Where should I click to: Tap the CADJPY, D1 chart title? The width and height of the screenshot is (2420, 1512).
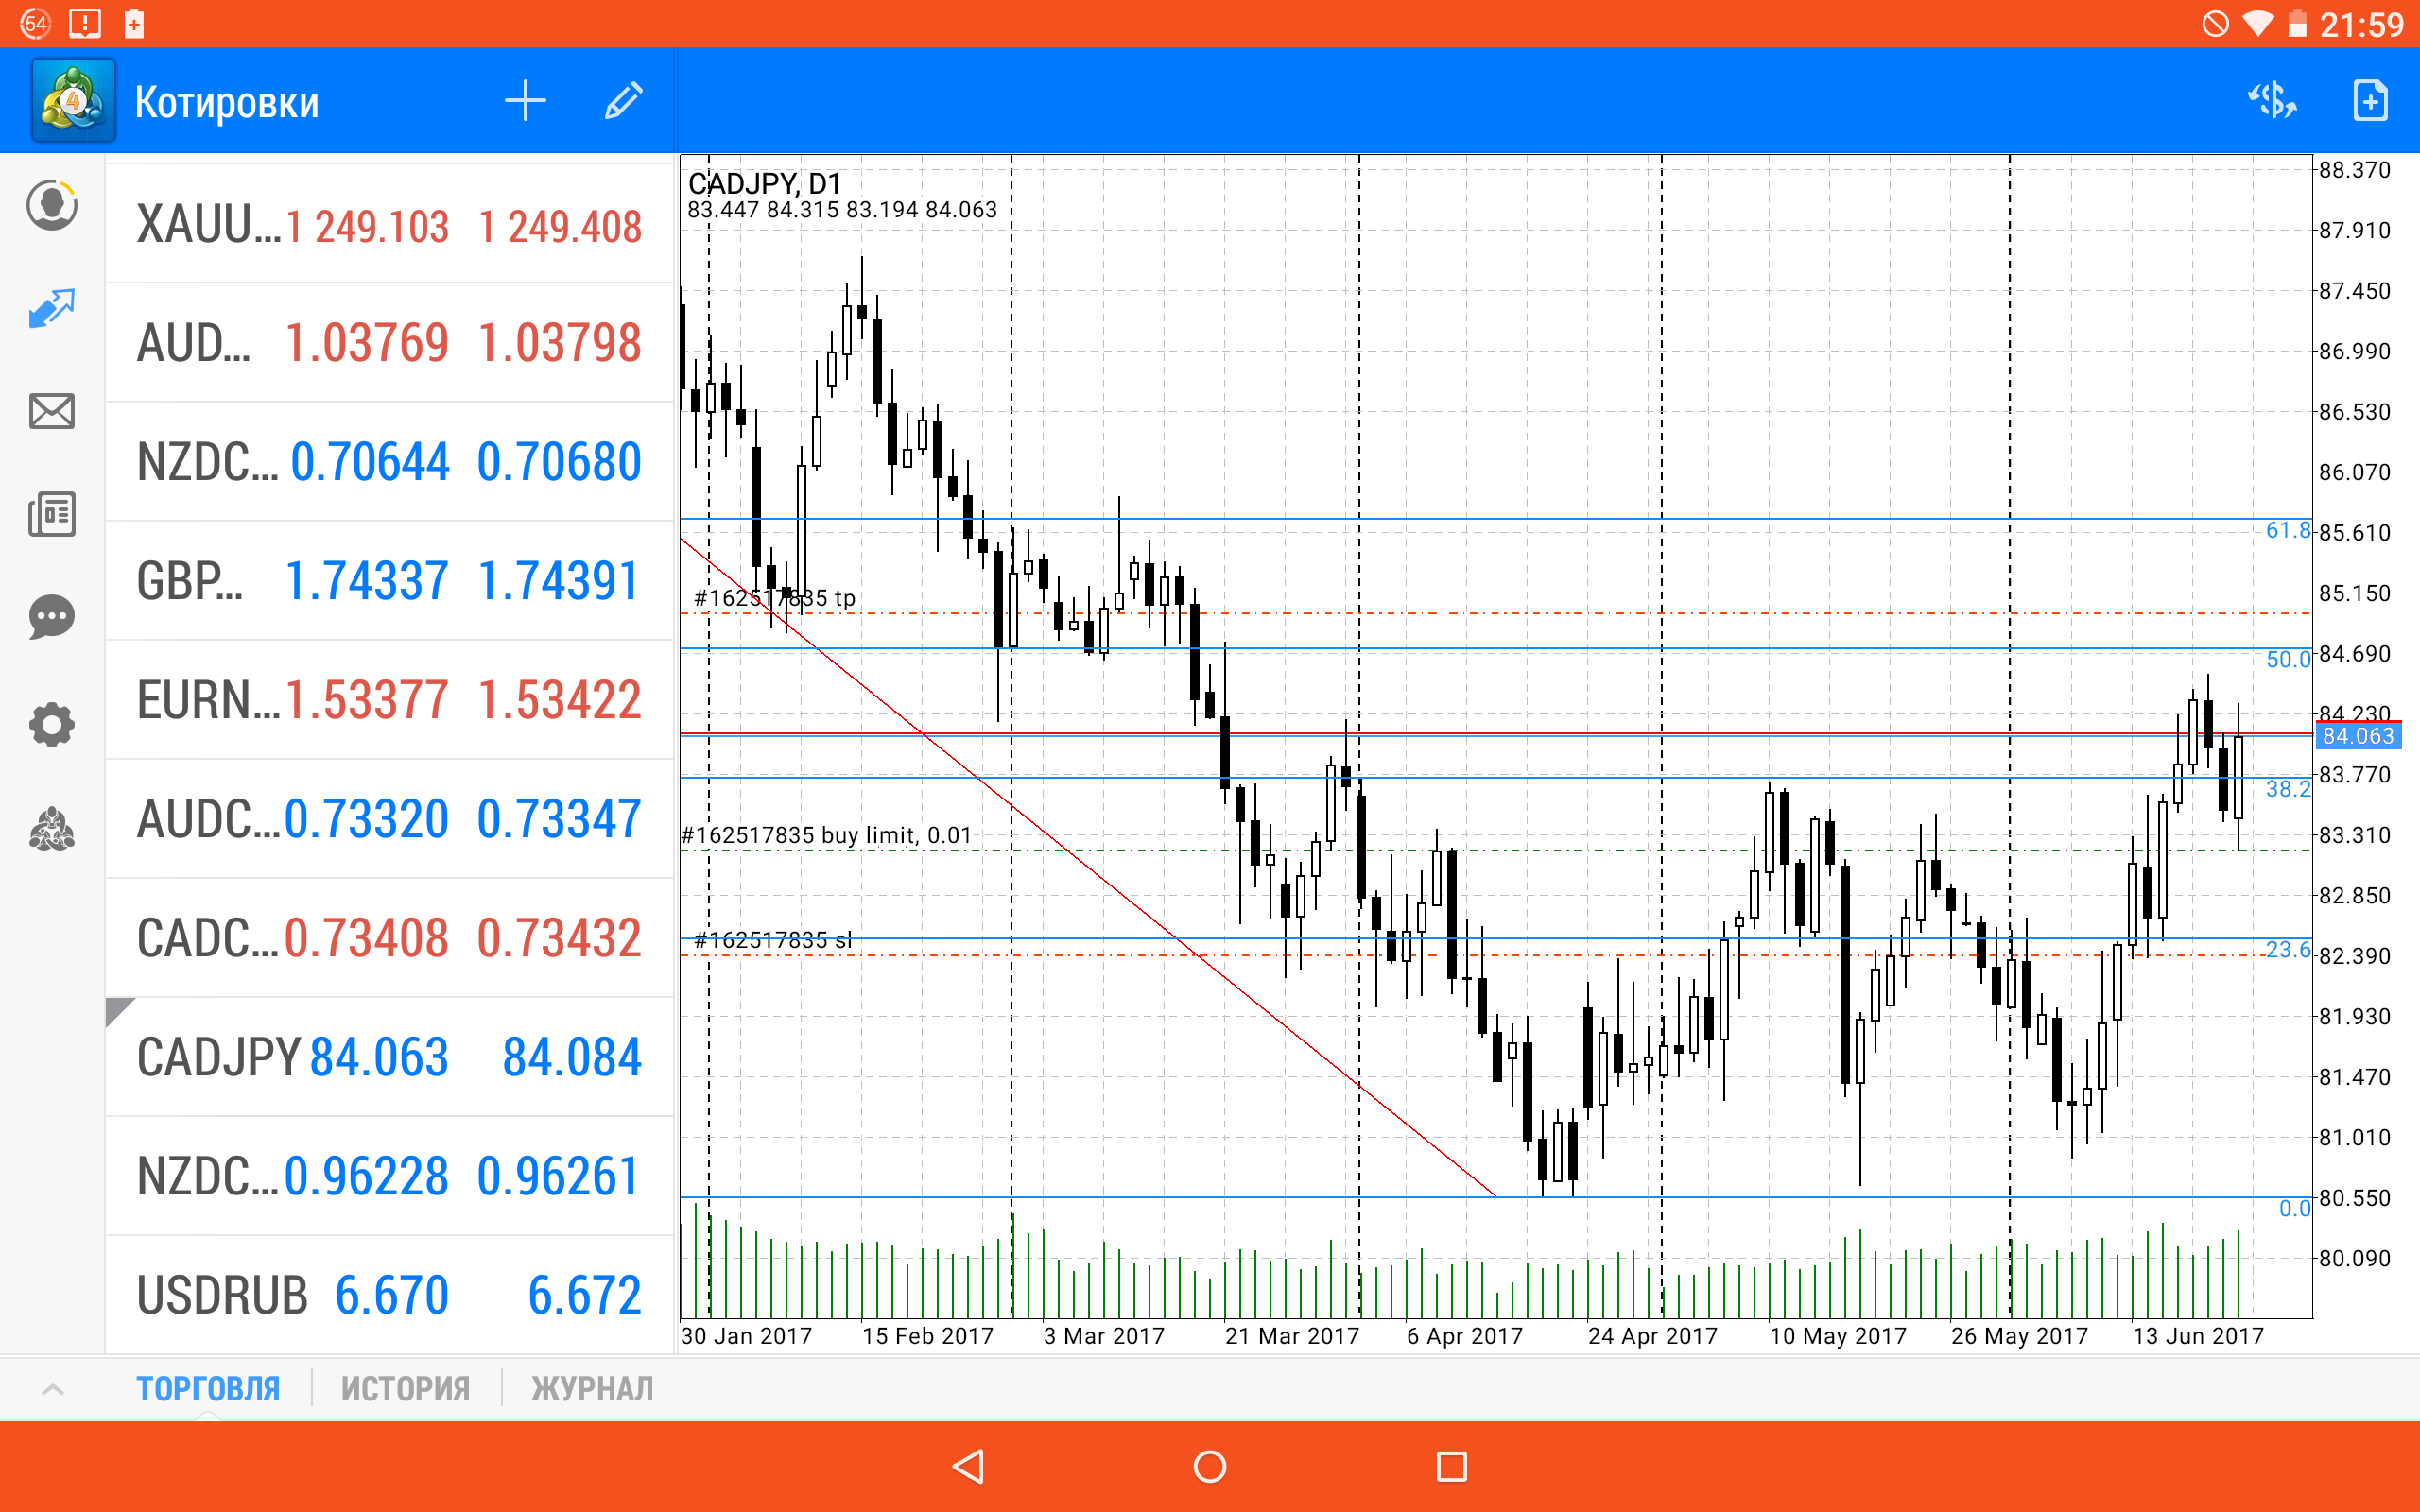(764, 183)
